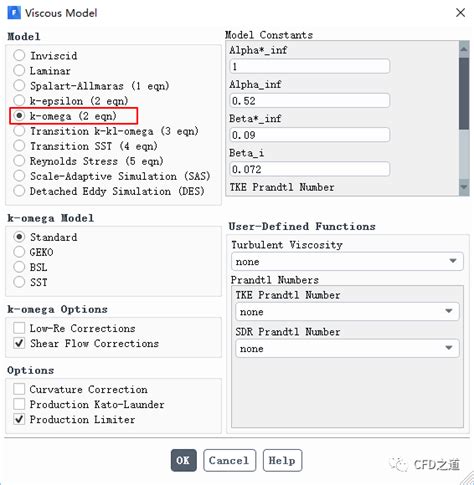Open the SDR Prandtl Number dropdown
This screenshot has height=485, width=474.
pos(347,348)
